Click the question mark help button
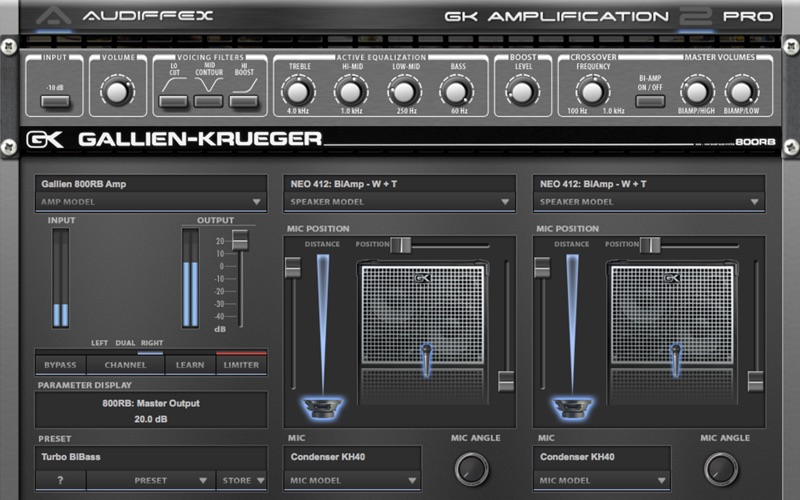Screen dimensions: 800x500 pos(60,481)
